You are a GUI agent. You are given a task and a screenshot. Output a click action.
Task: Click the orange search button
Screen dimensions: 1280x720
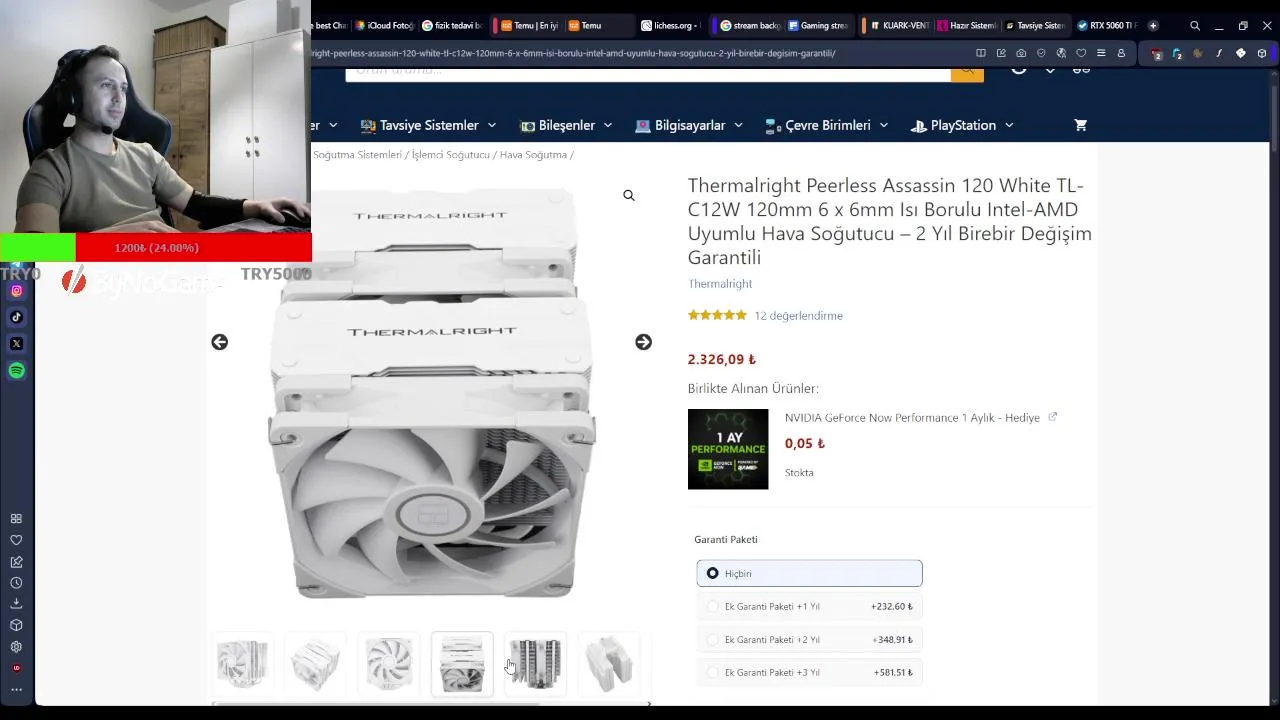pos(967,72)
